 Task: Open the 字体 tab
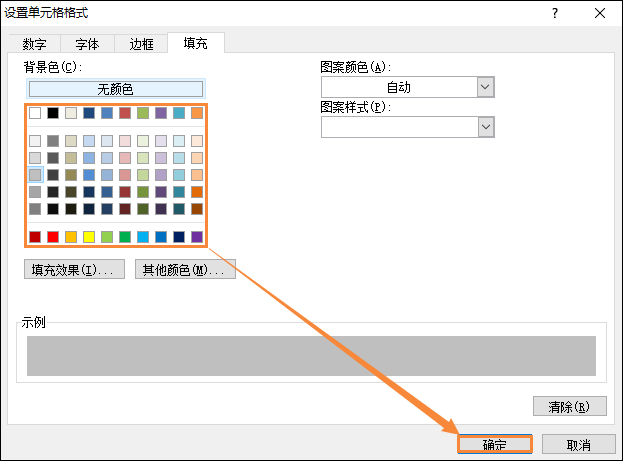[x=87, y=44]
